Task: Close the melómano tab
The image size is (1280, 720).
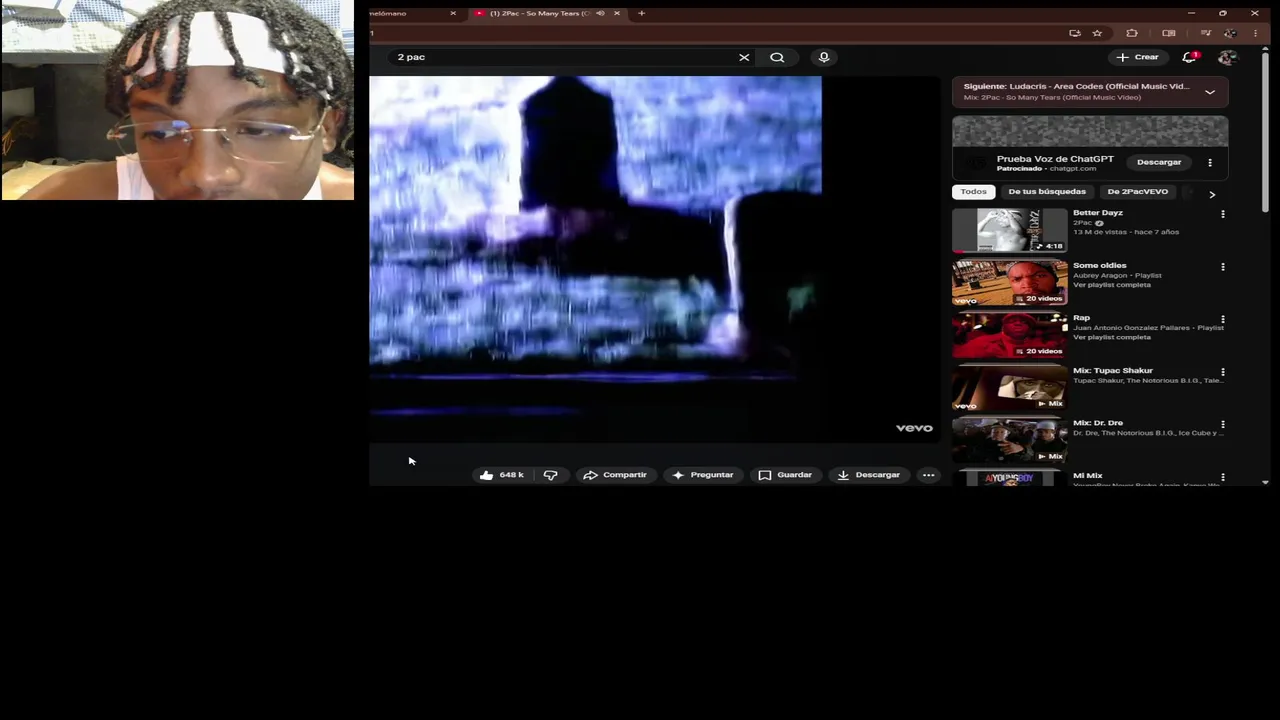Action: pyautogui.click(x=453, y=13)
